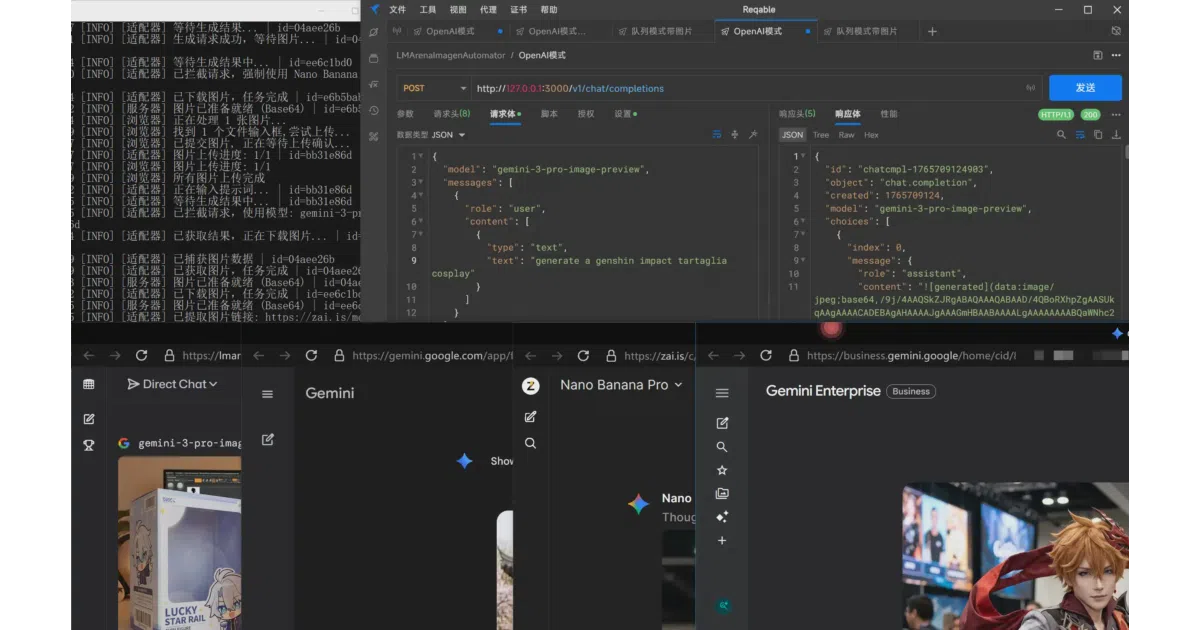Screen dimensions: 1200x630
Task: Click the star icon in the Gemini Enterprise sidebar
Action: [x=722, y=470]
